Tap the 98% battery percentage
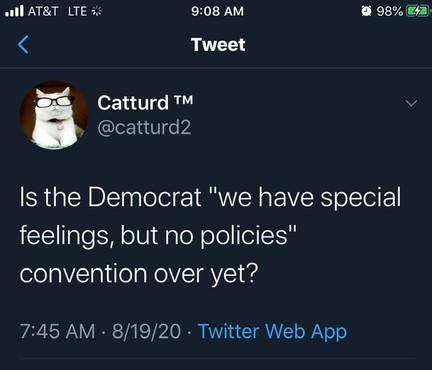The width and height of the screenshot is (432, 370). tap(390, 12)
